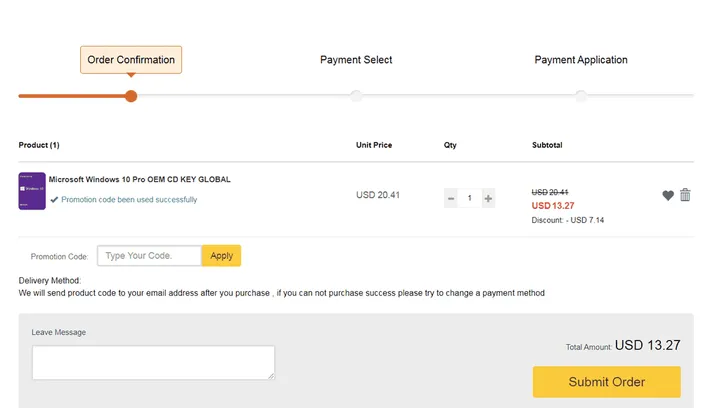Click the Total Amount USD 13.27 value
720x408 pixels.
pos(647,345)
